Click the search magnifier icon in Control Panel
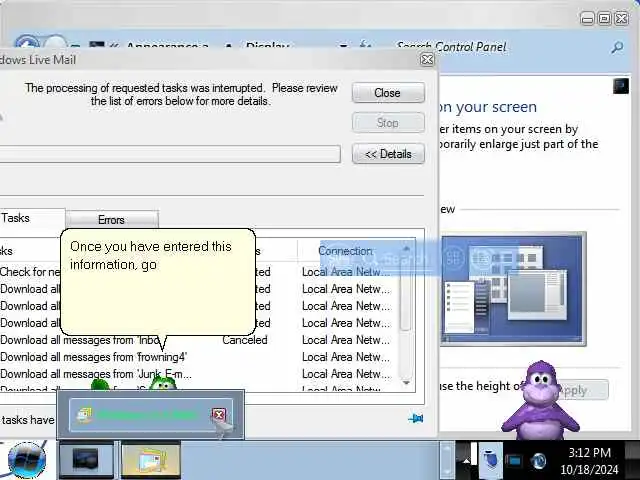 pyautogui.click(x=617, y=48)
